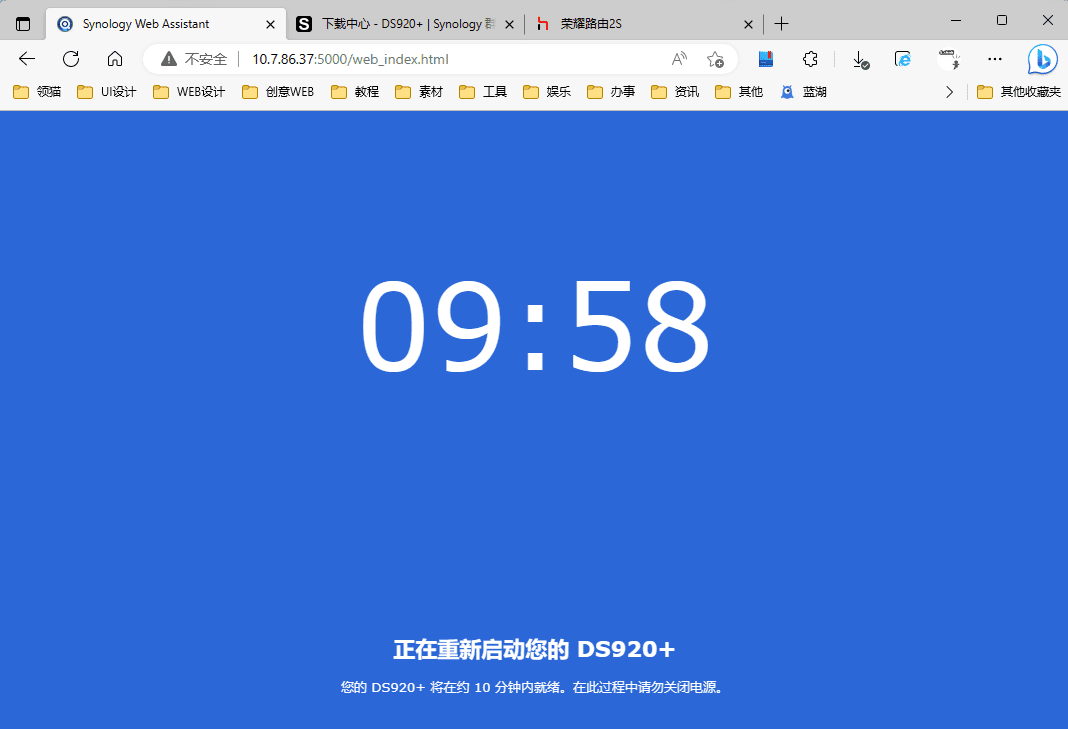Switch to the 下载中心 DS920+ tab
This screenshot has width=1068, height=729.
(x=400, y=23)
